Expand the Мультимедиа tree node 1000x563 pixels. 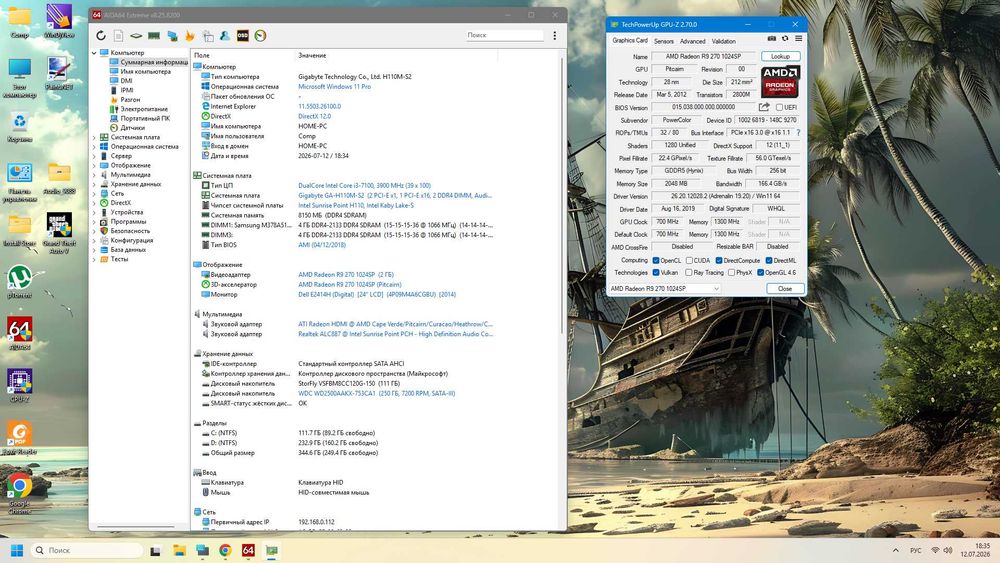[94, 175]
